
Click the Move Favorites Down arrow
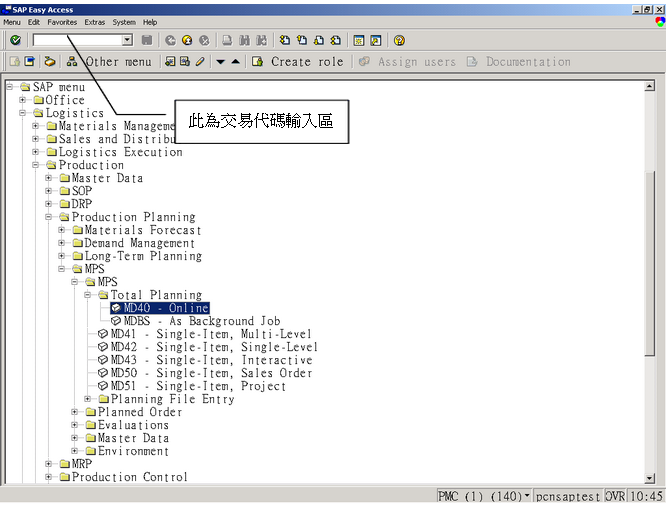point(220,62)
